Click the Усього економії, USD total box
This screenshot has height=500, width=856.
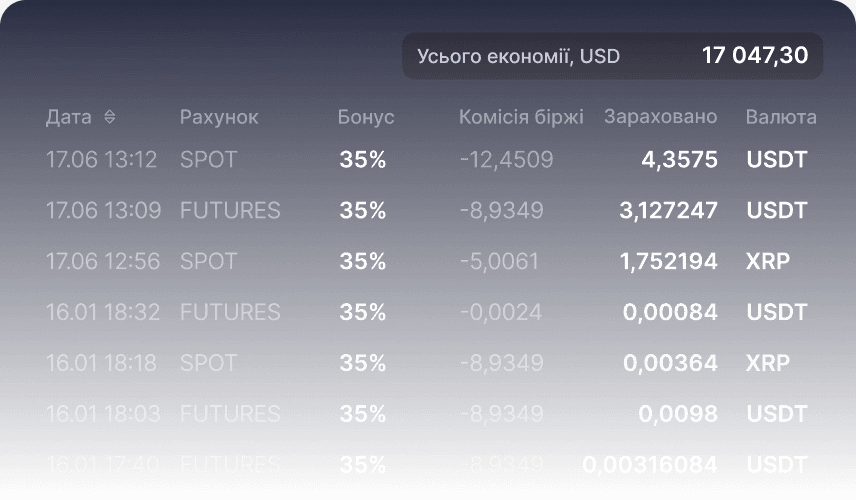click(x=612, y=56)
